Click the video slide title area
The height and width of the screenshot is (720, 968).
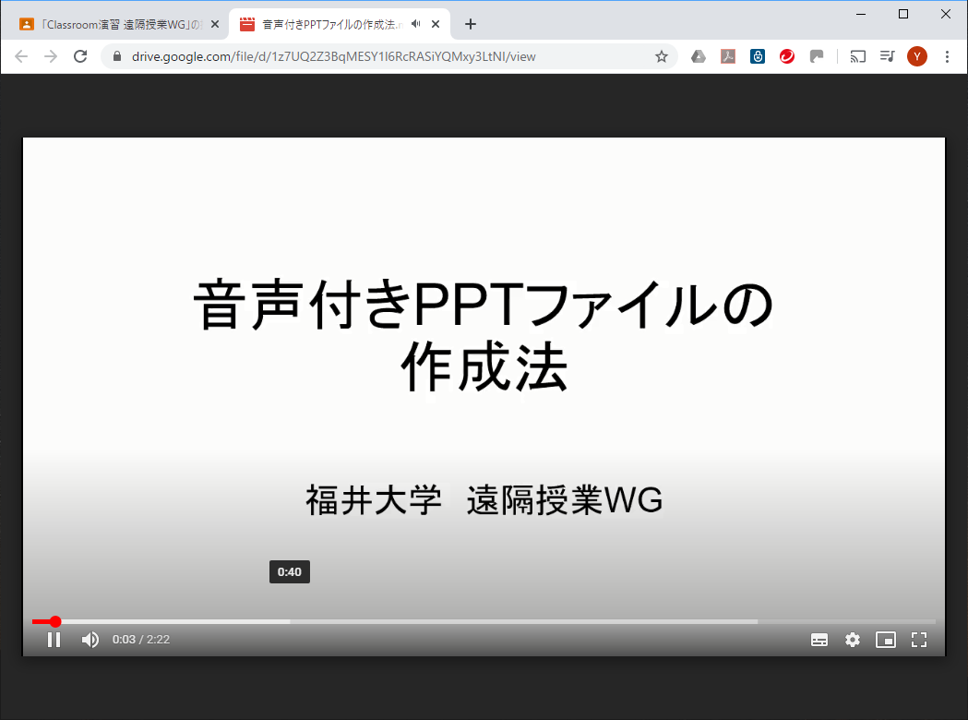click(x=484, y=335)
